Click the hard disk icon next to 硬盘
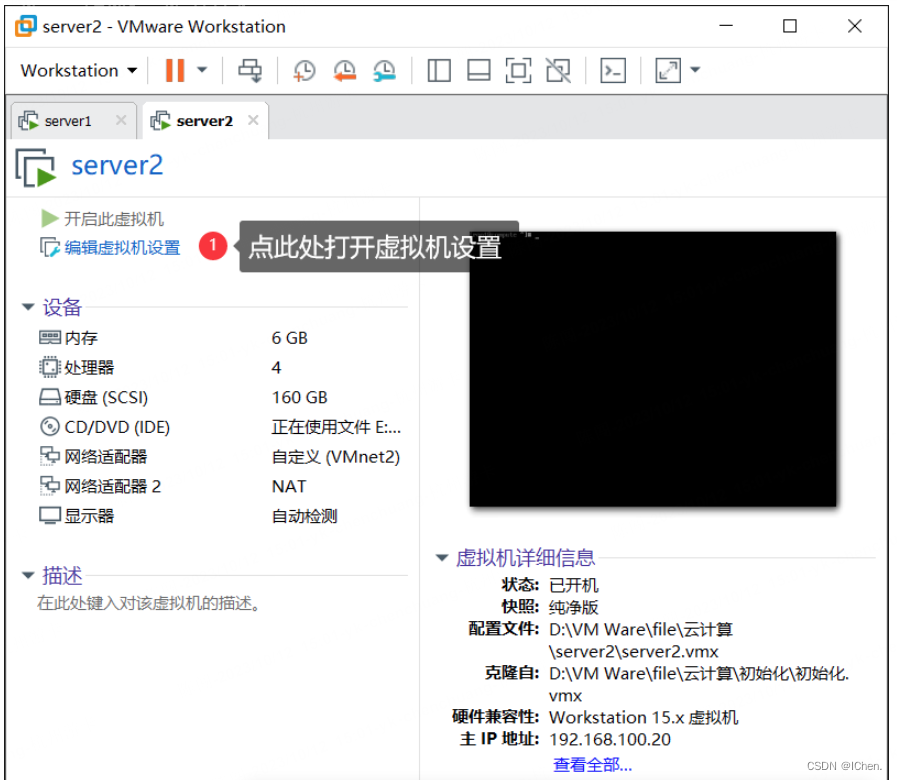This screenshot has height=780, width=897. [x=50, y=397]
